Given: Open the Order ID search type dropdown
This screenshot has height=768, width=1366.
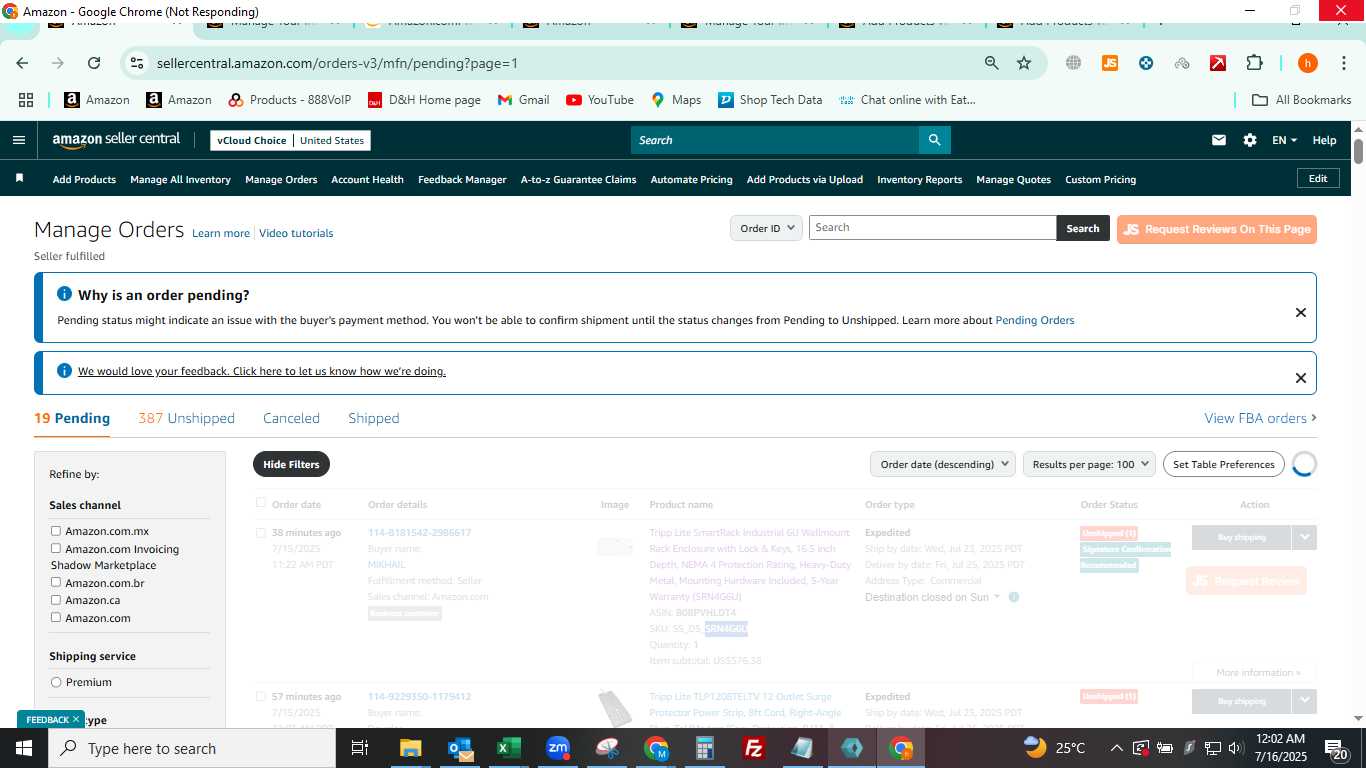Looking at the screenshot, I should click(766, 228).
